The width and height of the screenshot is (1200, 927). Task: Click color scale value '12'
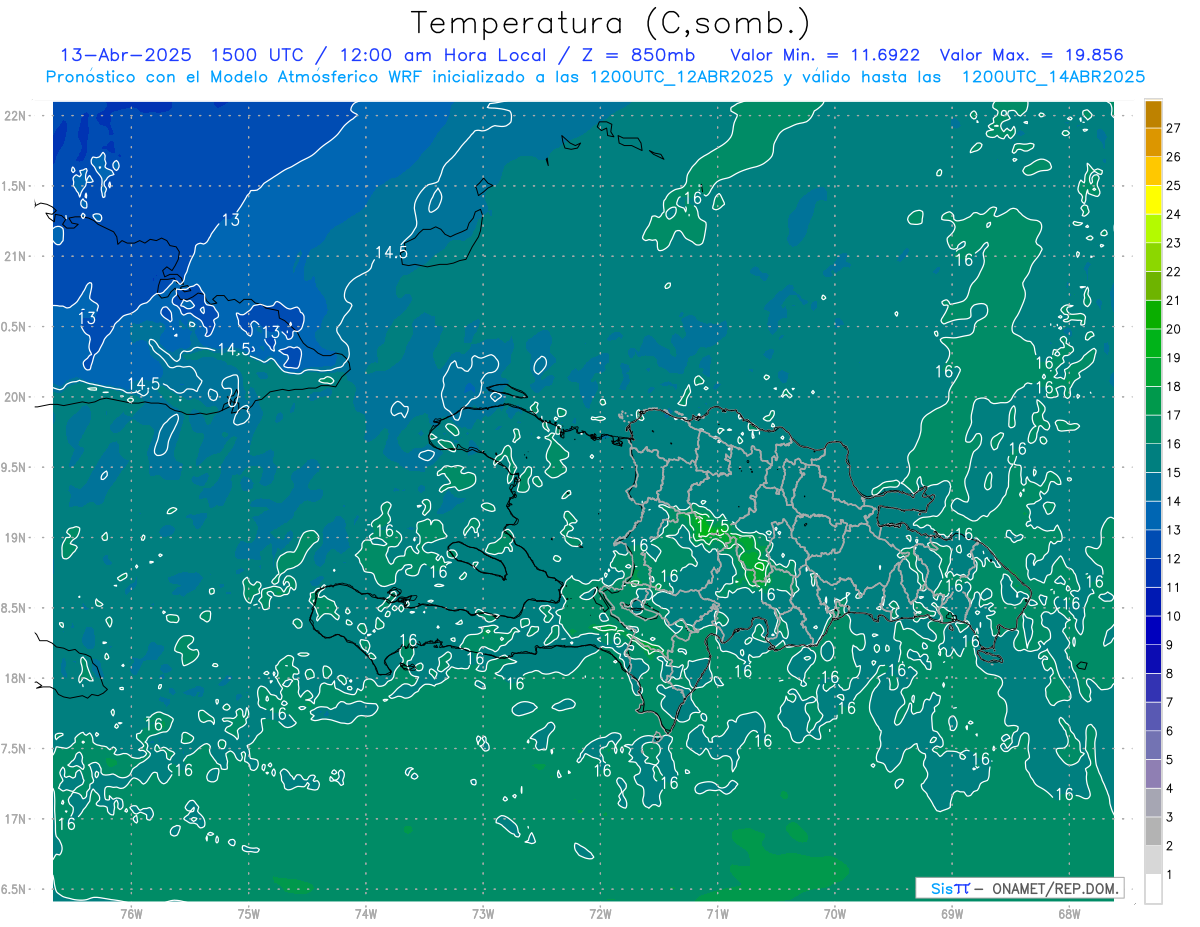1174,558
